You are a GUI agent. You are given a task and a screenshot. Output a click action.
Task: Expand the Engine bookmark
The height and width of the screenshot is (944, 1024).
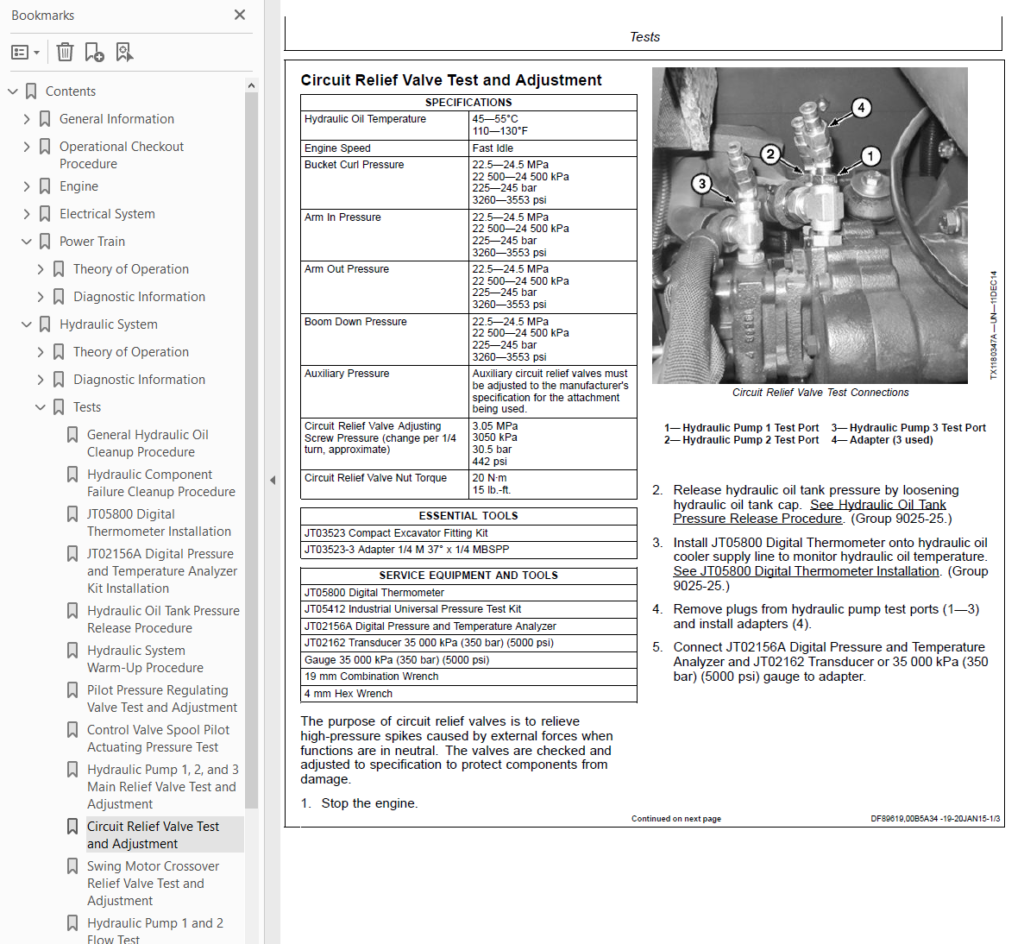26,186
